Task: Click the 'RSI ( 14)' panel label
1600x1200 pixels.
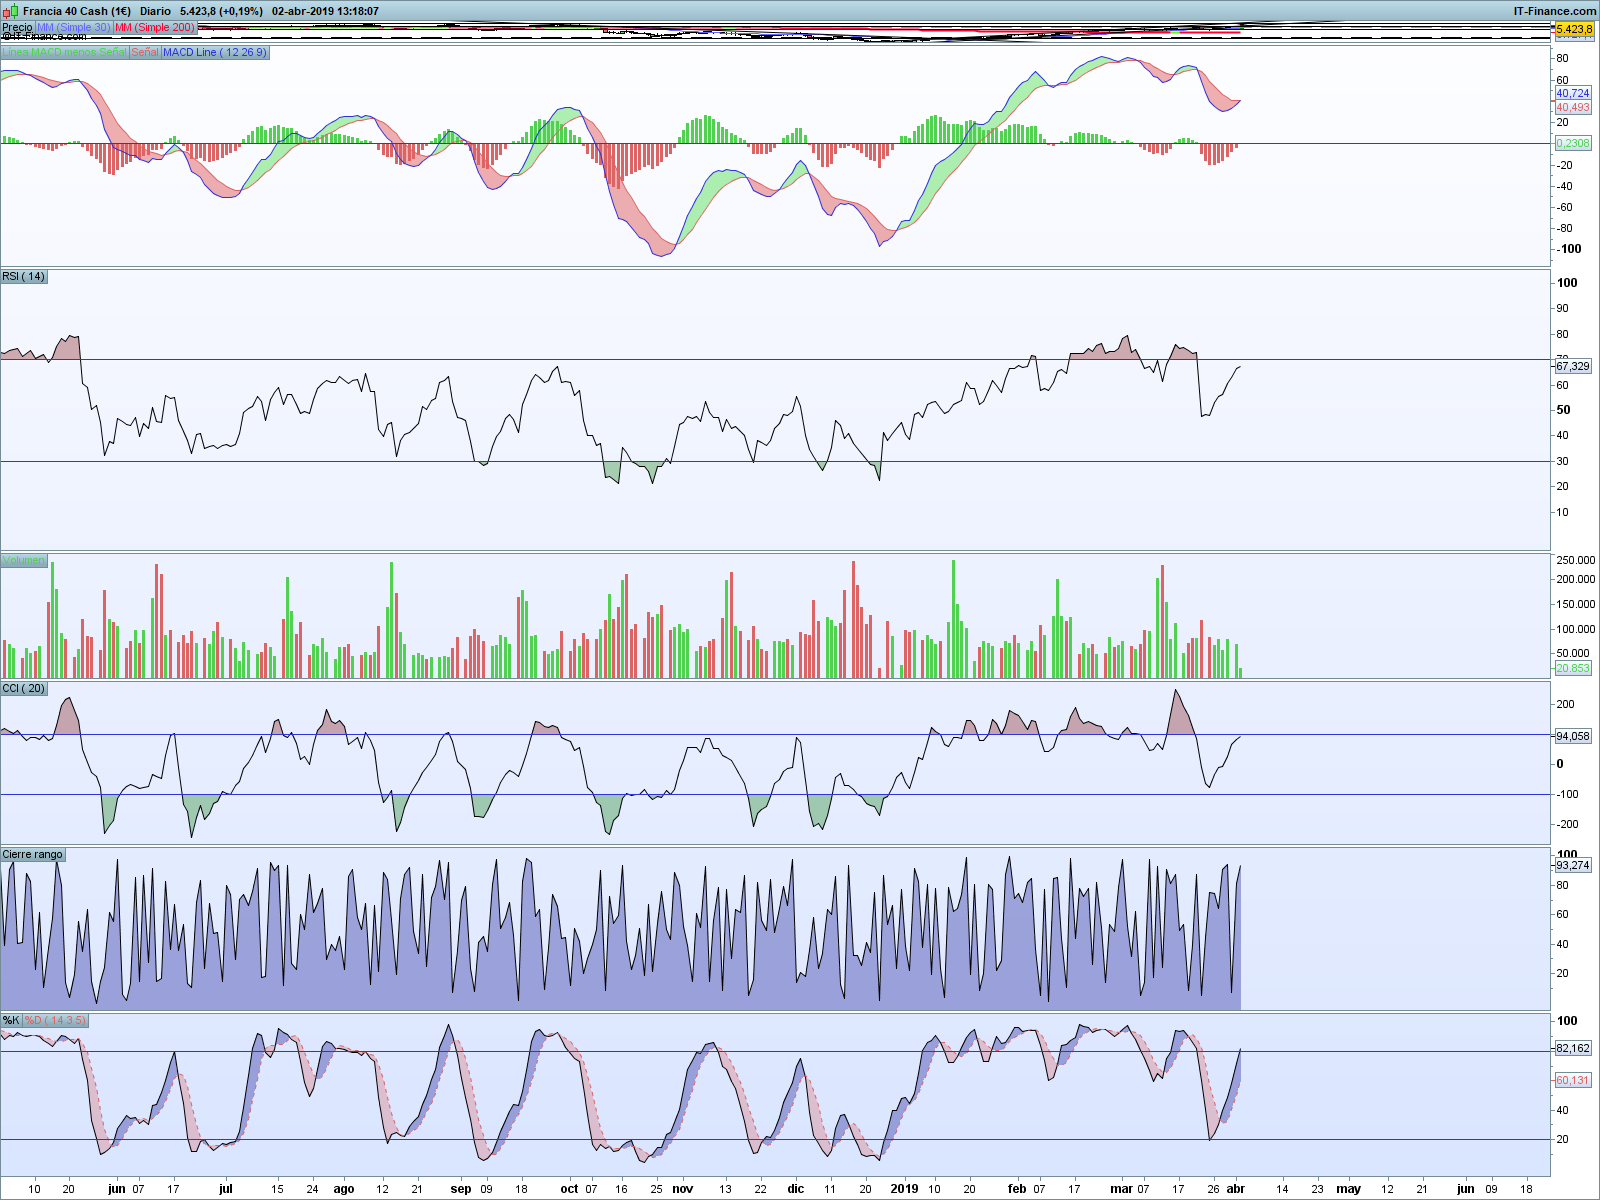Action: pos(24,276)
